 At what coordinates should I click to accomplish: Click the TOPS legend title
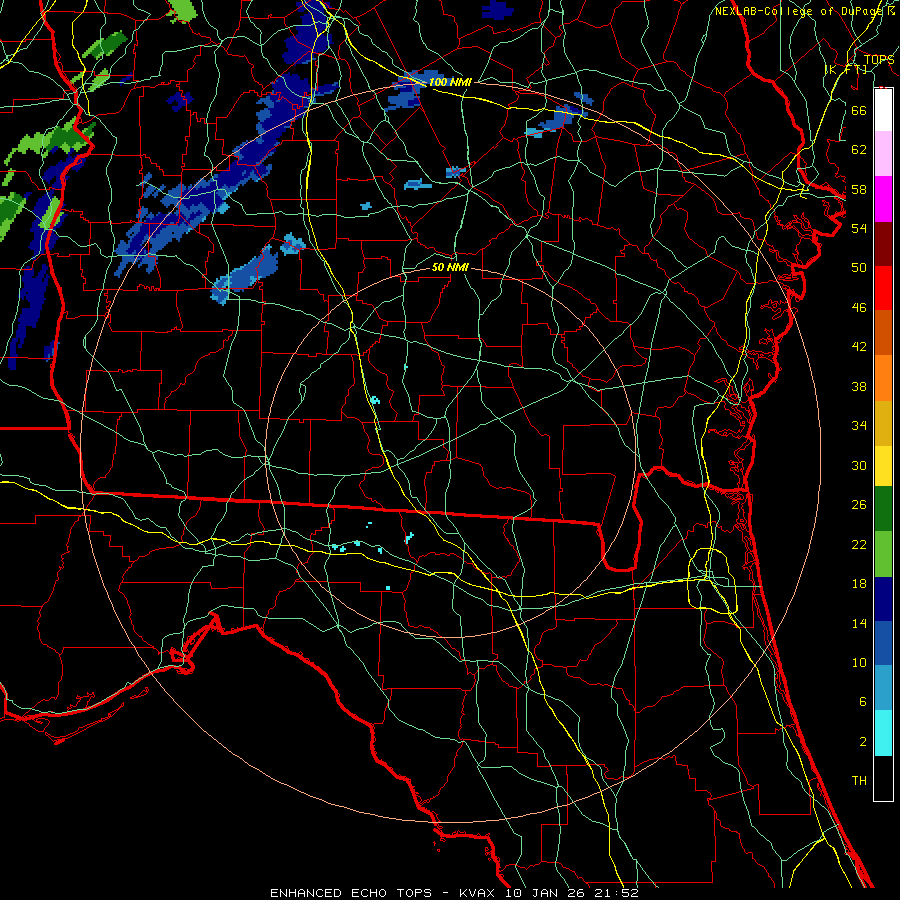(x=879, y=60)
